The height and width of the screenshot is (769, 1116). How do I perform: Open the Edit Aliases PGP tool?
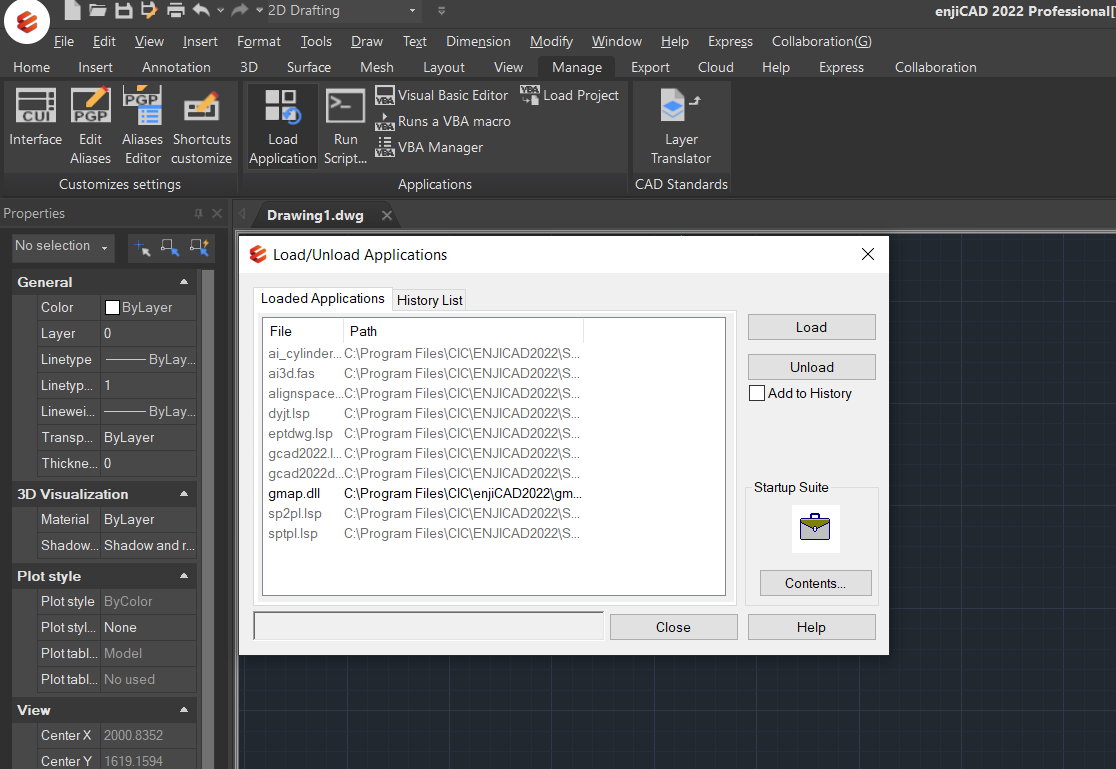pos(90,127)
